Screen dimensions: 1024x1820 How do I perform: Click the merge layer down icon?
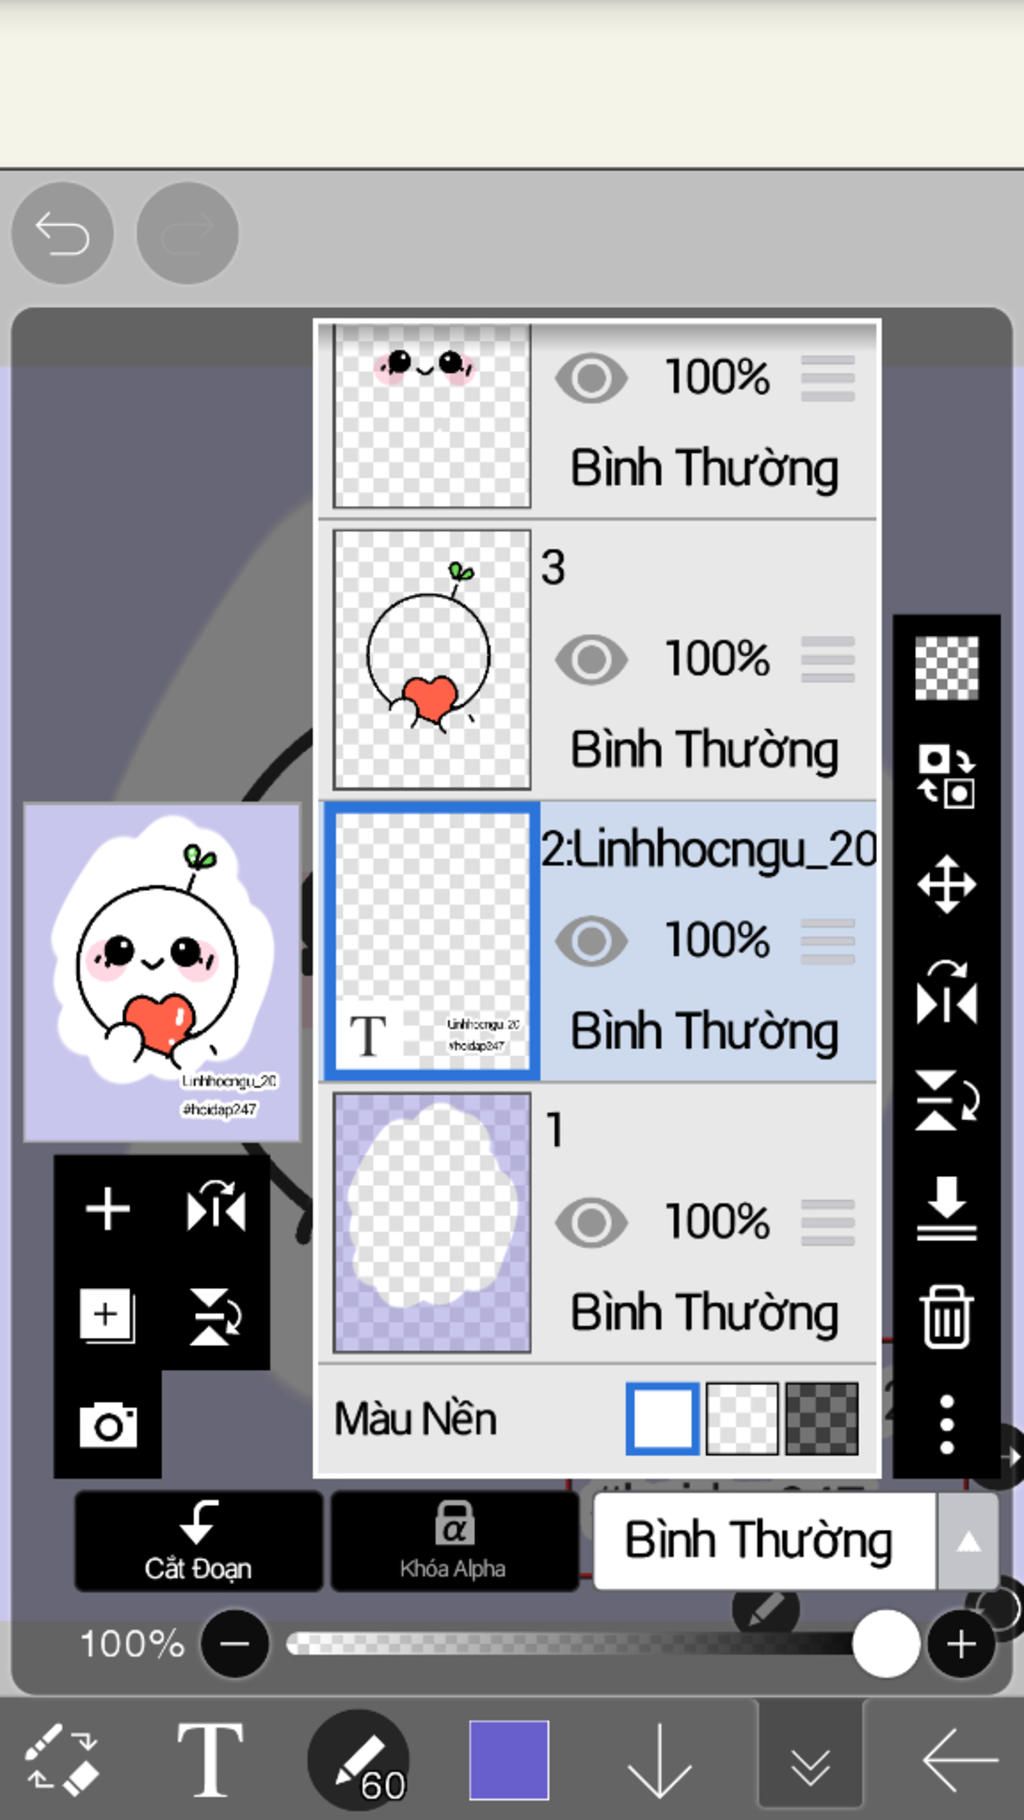(946, 1208)
